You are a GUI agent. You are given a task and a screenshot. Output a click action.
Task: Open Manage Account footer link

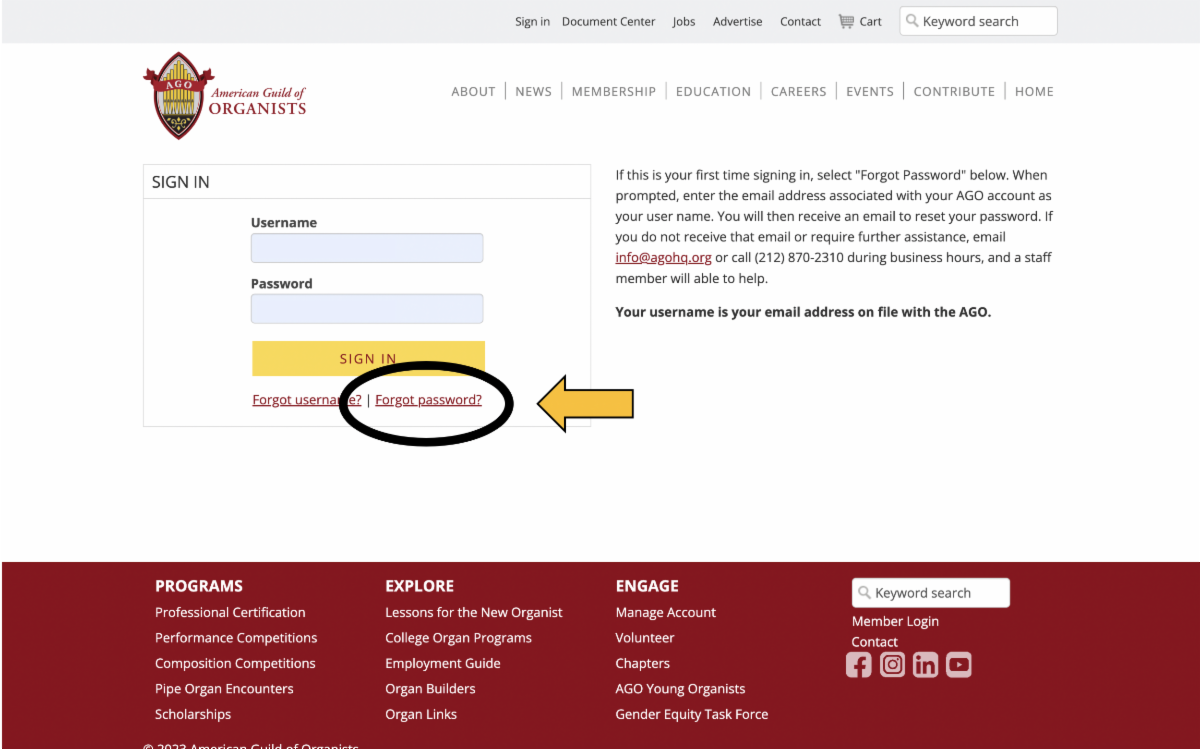(666, 613)
